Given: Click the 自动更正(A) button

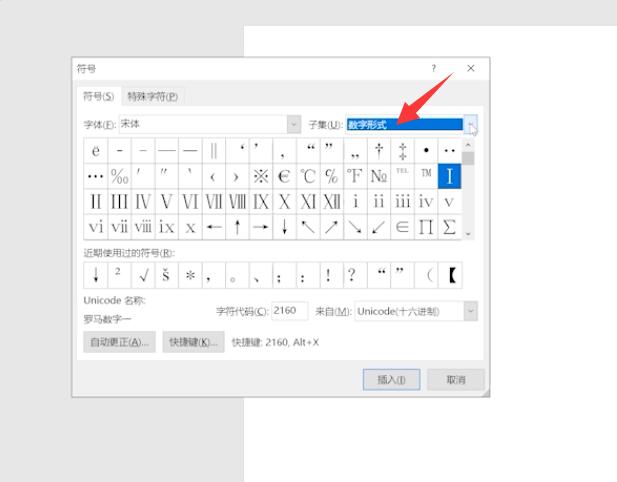Looking at the screenshot, I should point(120,342).
